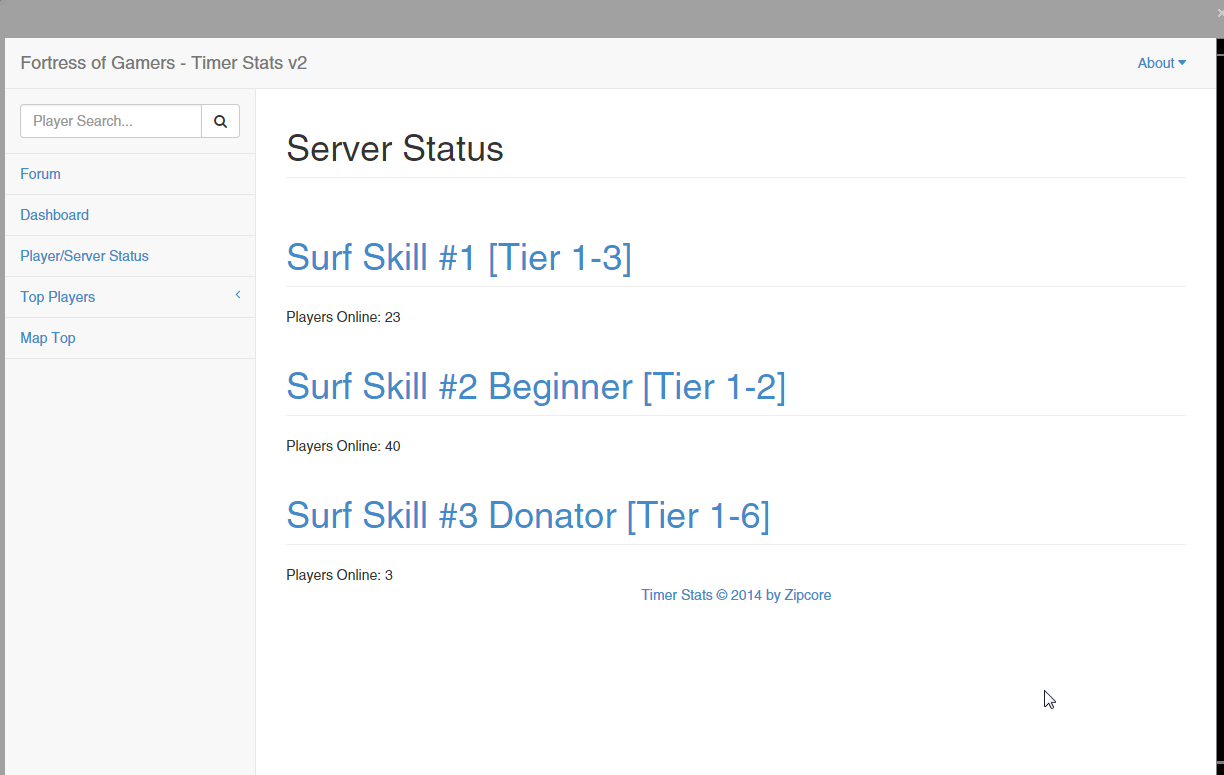Click the Server Status page heading
Viewport: 1224px width, 775px height.
click(x=395, y=149)
